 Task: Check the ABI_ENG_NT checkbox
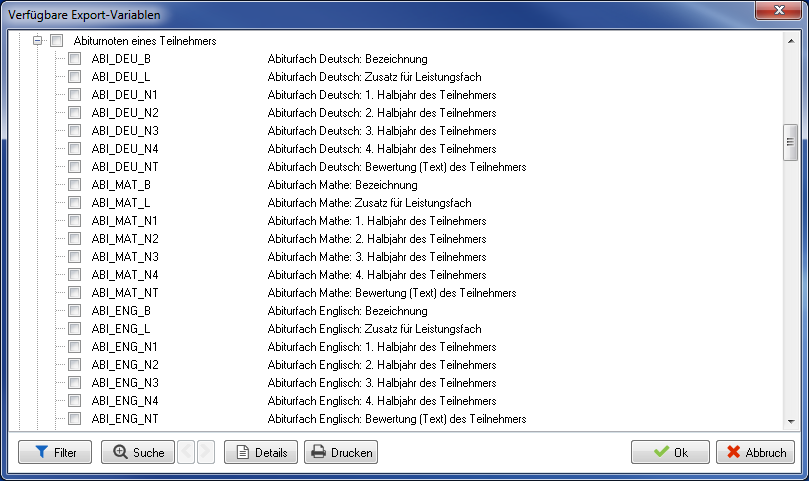tap(74, 419)
